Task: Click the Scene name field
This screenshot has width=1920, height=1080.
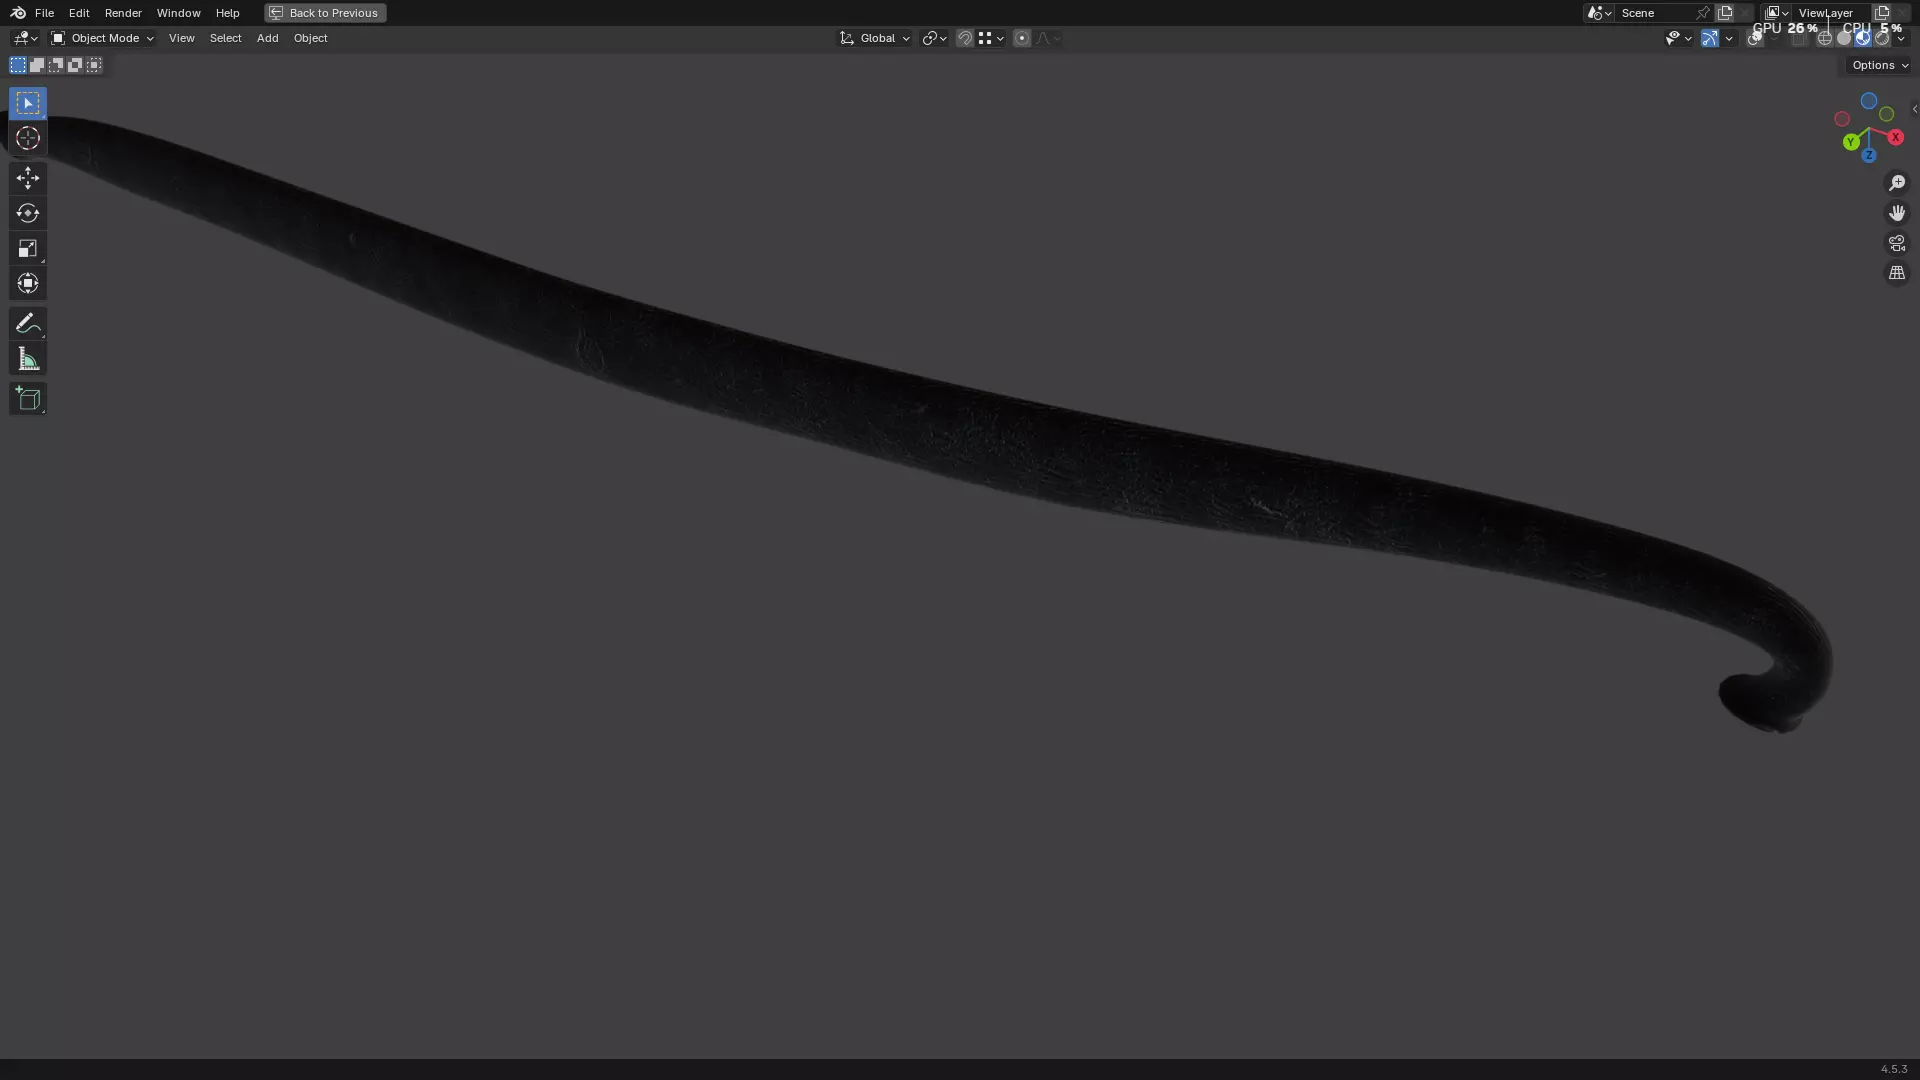Action: click(x=1654, y=13)
